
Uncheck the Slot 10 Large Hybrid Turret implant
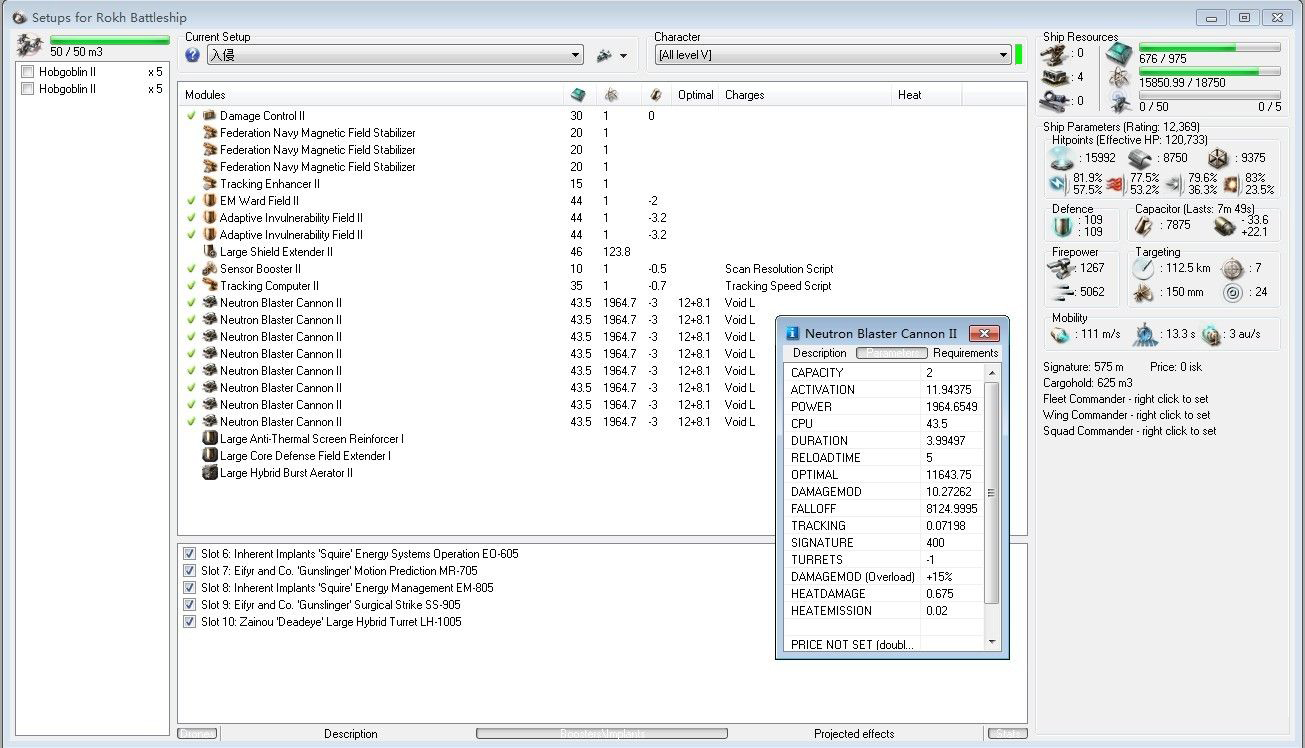[190, 622]
